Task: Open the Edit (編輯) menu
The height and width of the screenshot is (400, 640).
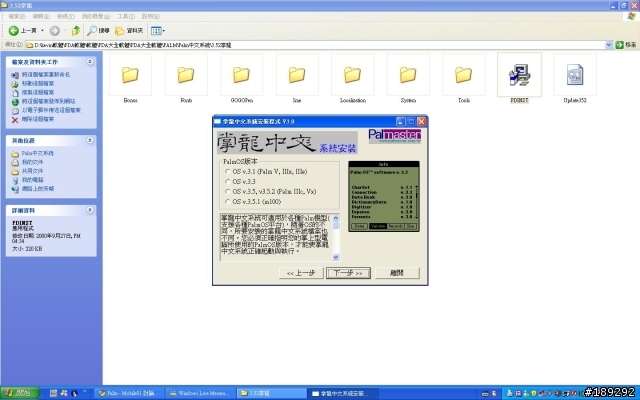Action: 41,16
